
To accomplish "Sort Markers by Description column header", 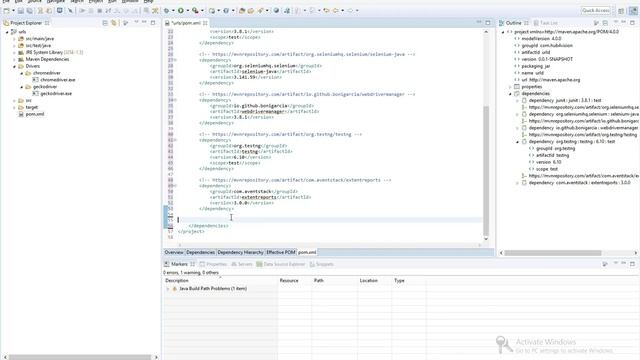I will coord(220,281).
